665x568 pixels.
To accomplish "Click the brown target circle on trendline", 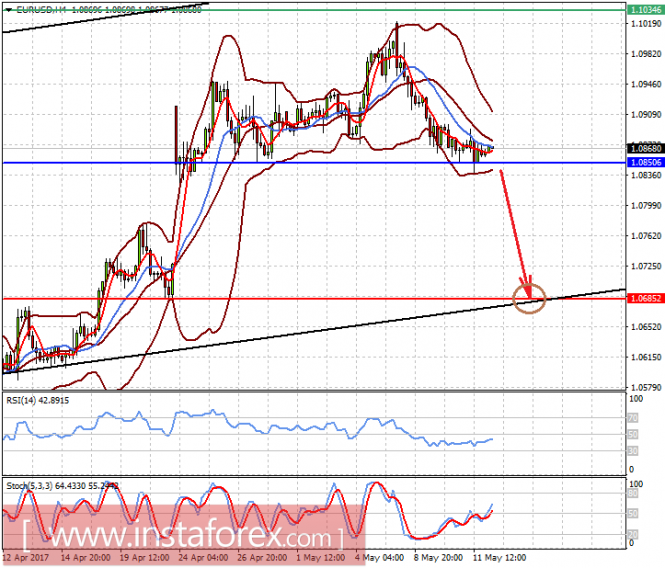I will 529,299.
